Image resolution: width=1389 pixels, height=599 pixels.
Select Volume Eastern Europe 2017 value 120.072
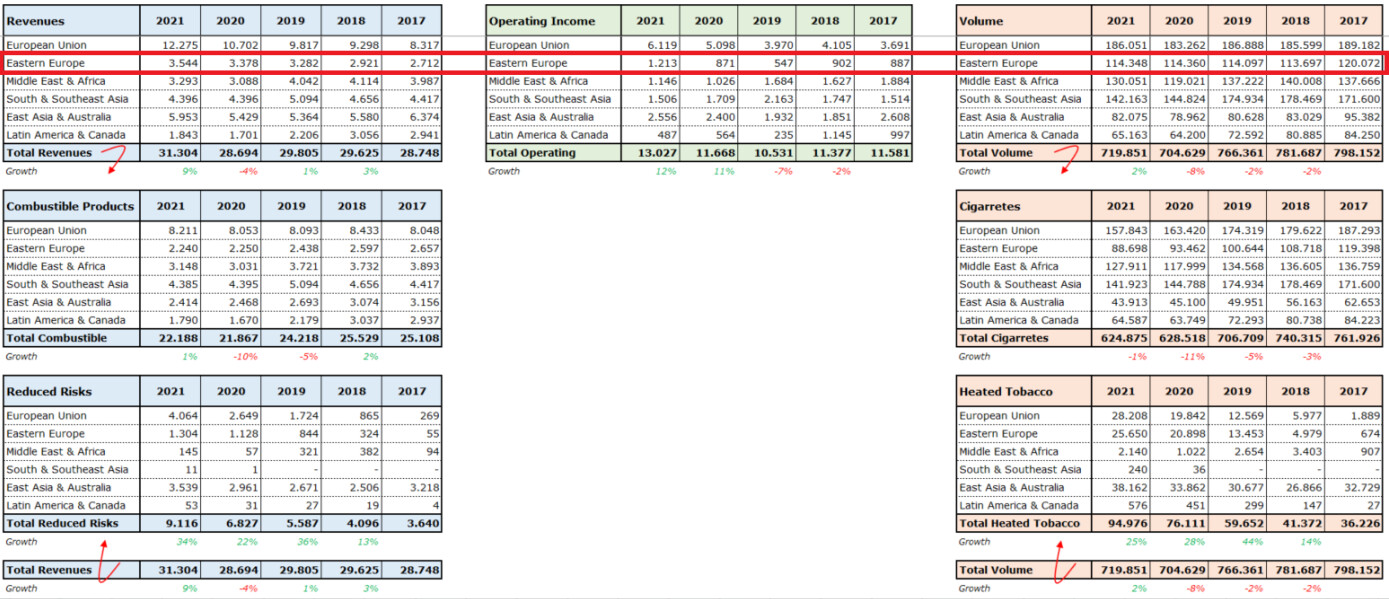pyautogui.click(x=1358, y=63)
